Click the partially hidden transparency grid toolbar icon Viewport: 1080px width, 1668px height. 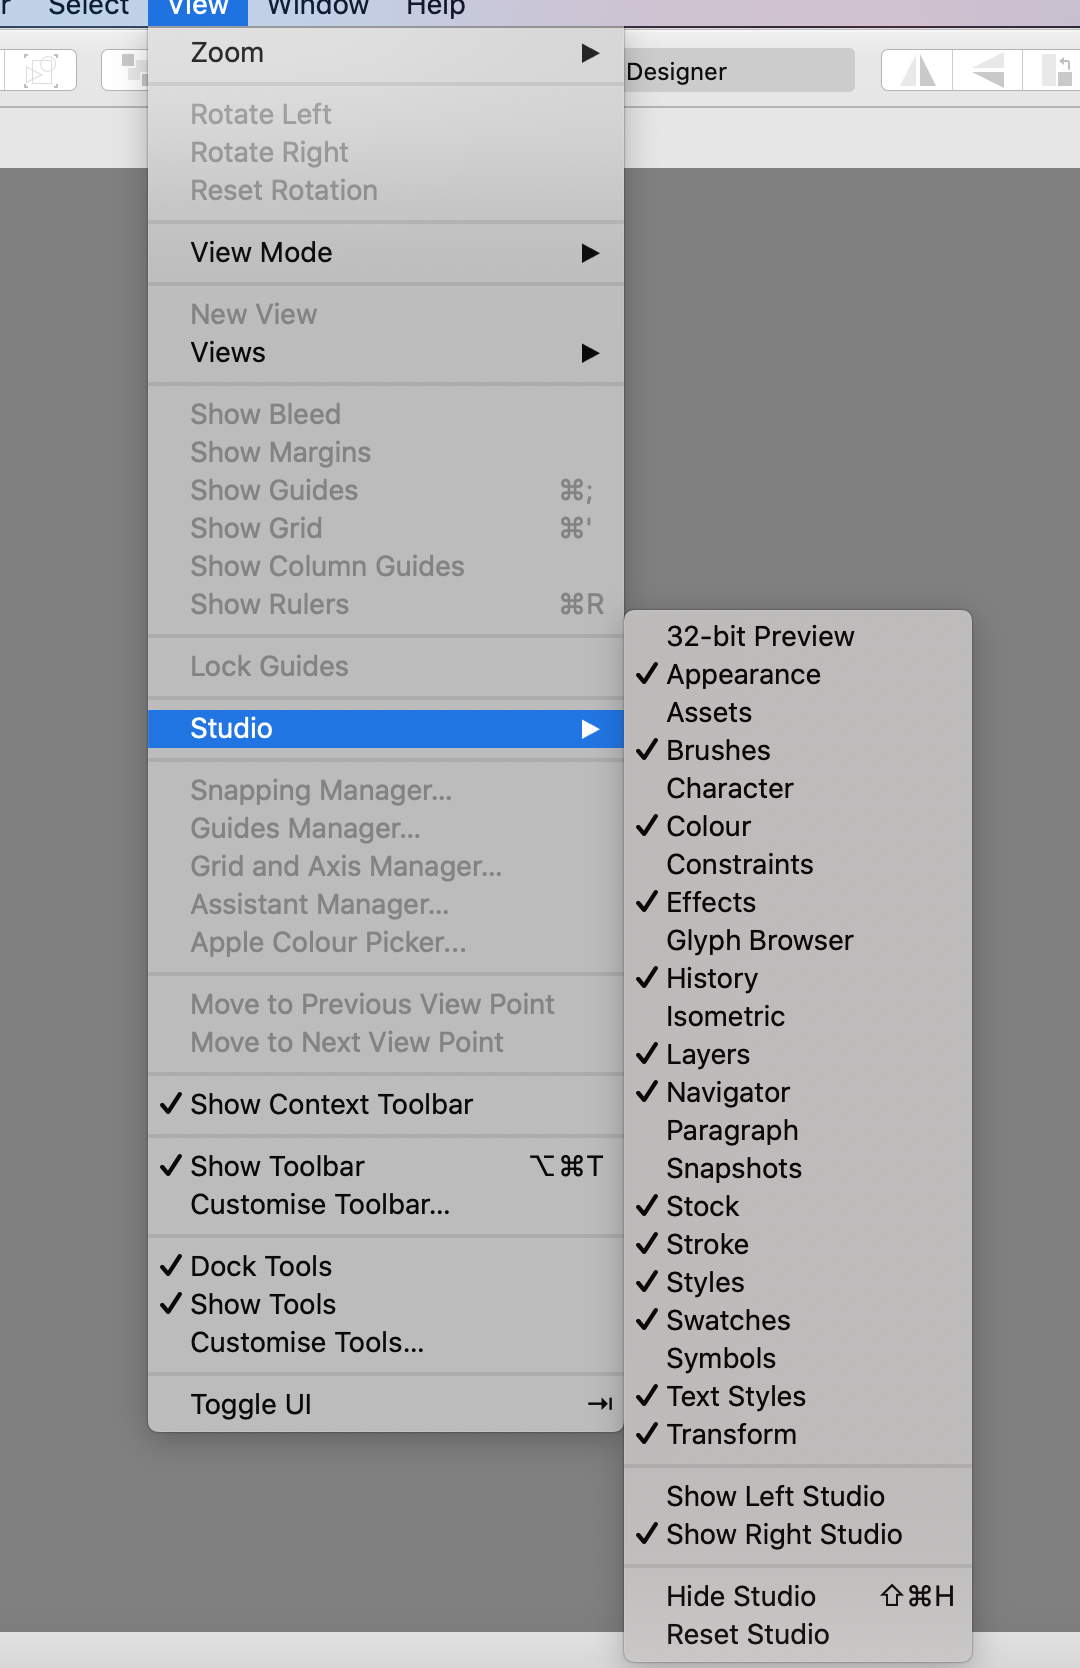click(126, 71)
